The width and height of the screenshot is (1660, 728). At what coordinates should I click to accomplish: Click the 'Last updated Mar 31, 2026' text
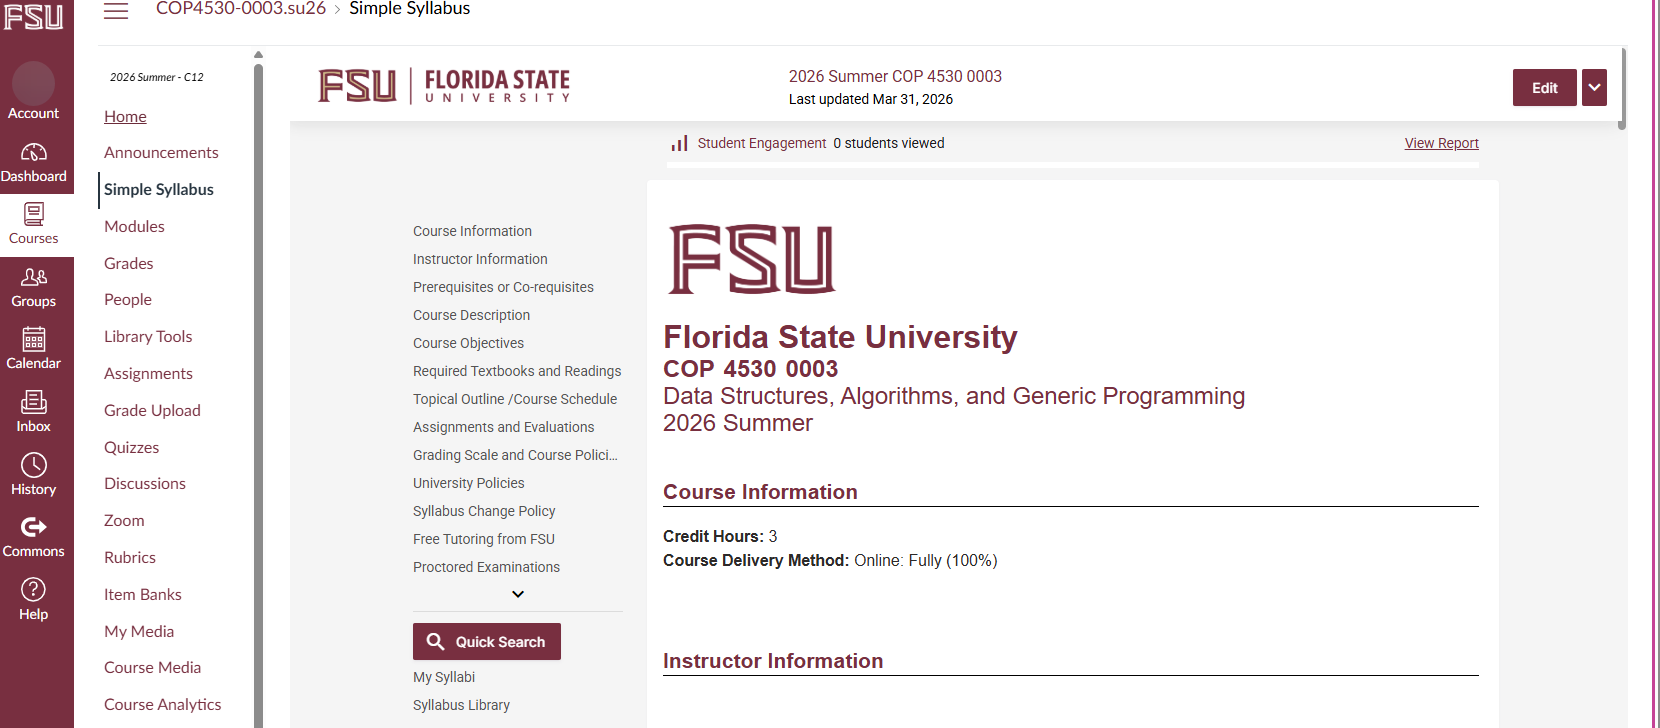point(870,99)
